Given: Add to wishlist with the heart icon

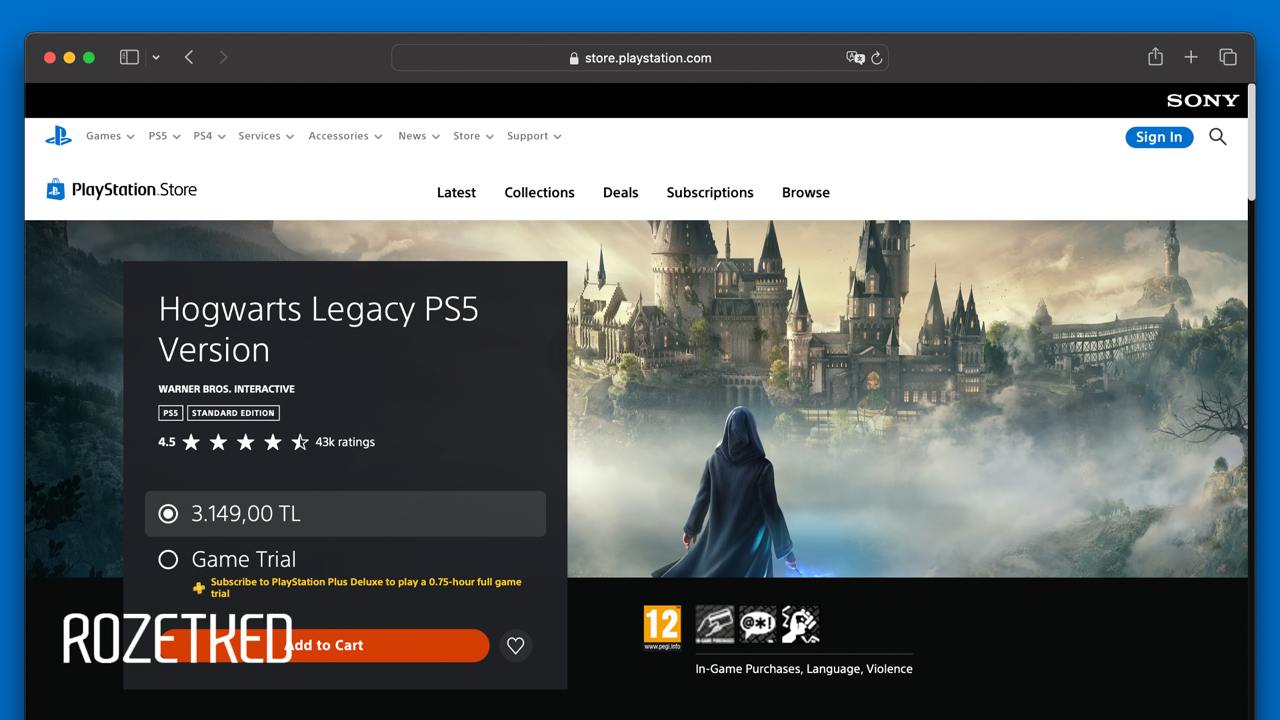Looking at the screenshot, I should click(x=515, y=646).
